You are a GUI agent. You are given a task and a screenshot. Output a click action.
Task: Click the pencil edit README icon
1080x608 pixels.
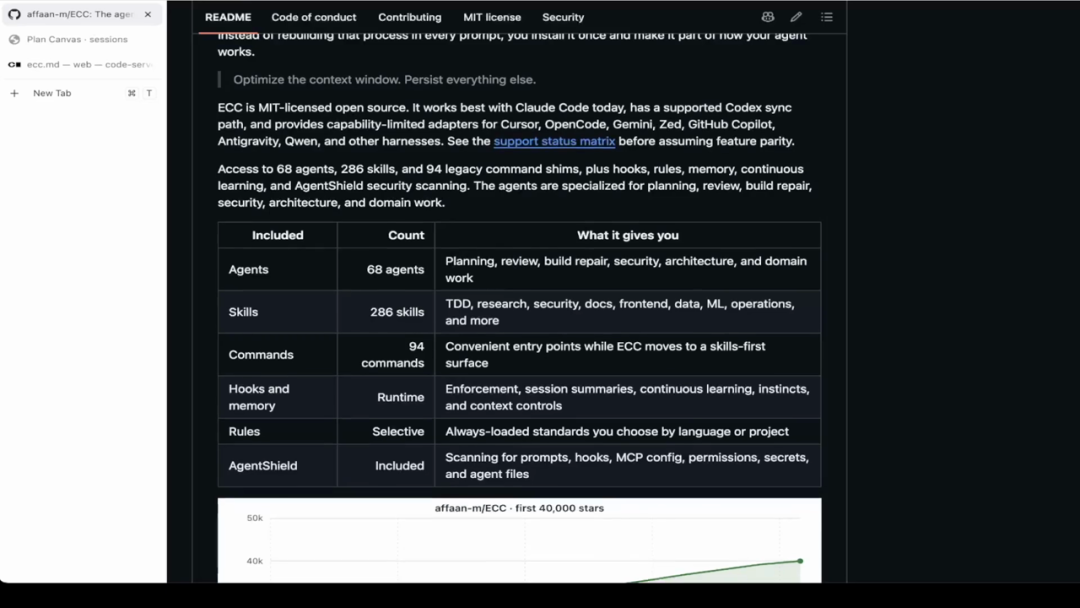(x=796, y=17)
